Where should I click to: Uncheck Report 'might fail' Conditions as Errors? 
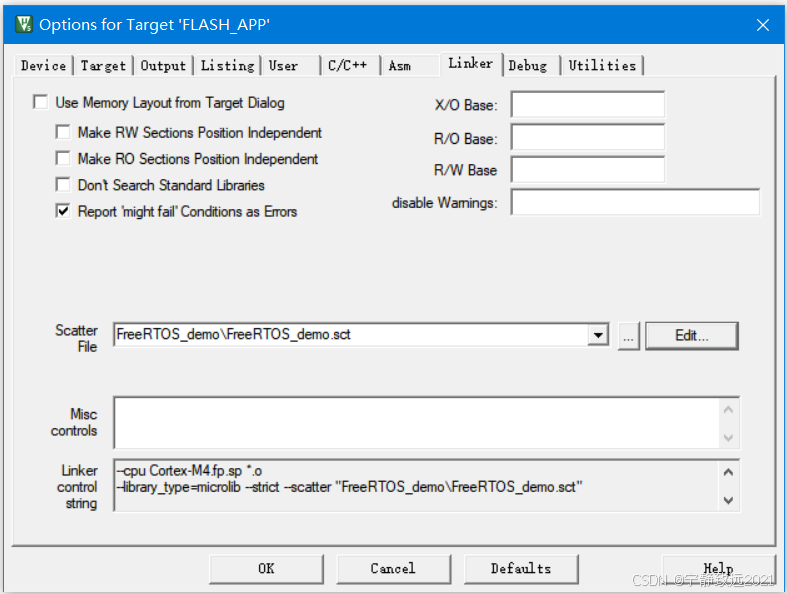click(63, 211)
